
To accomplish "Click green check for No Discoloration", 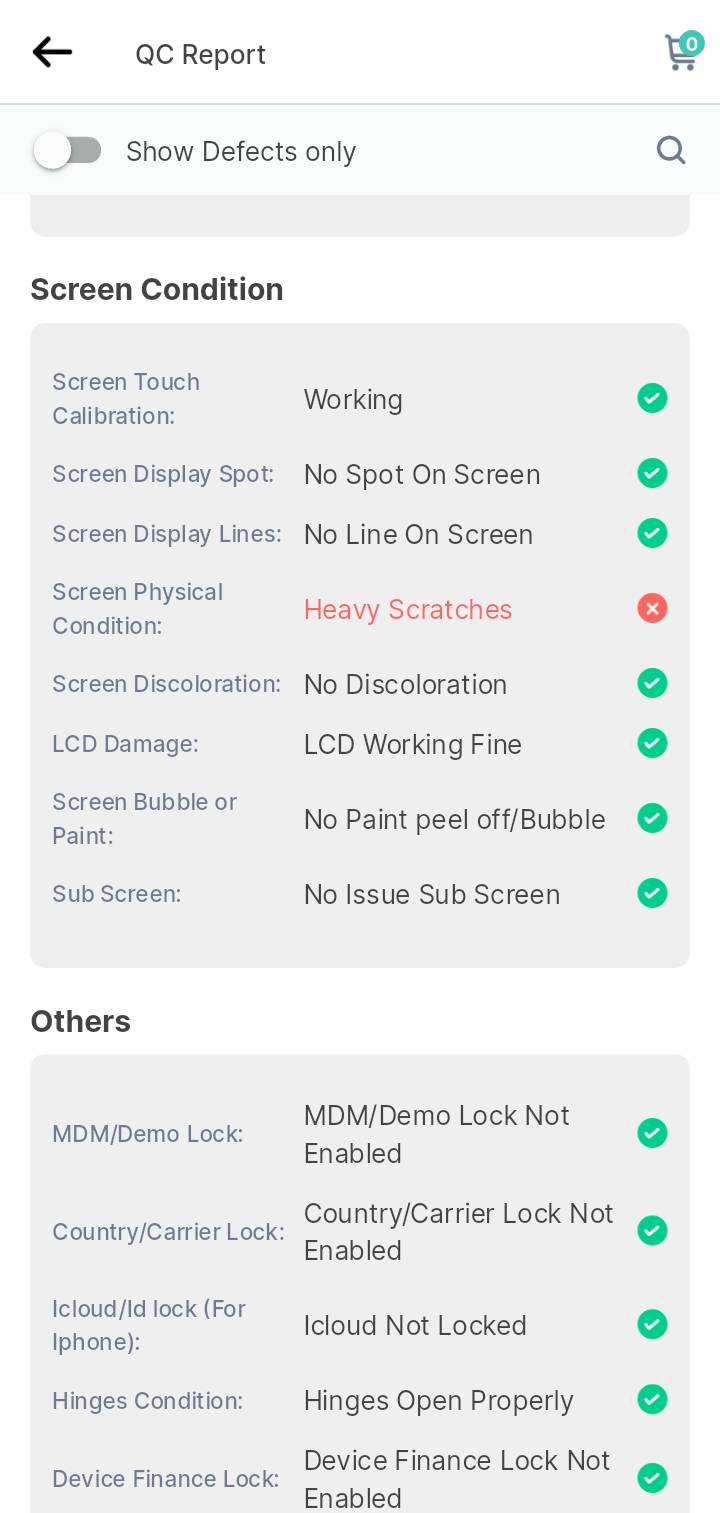I will pyautogui.click(x=652, y=683).
